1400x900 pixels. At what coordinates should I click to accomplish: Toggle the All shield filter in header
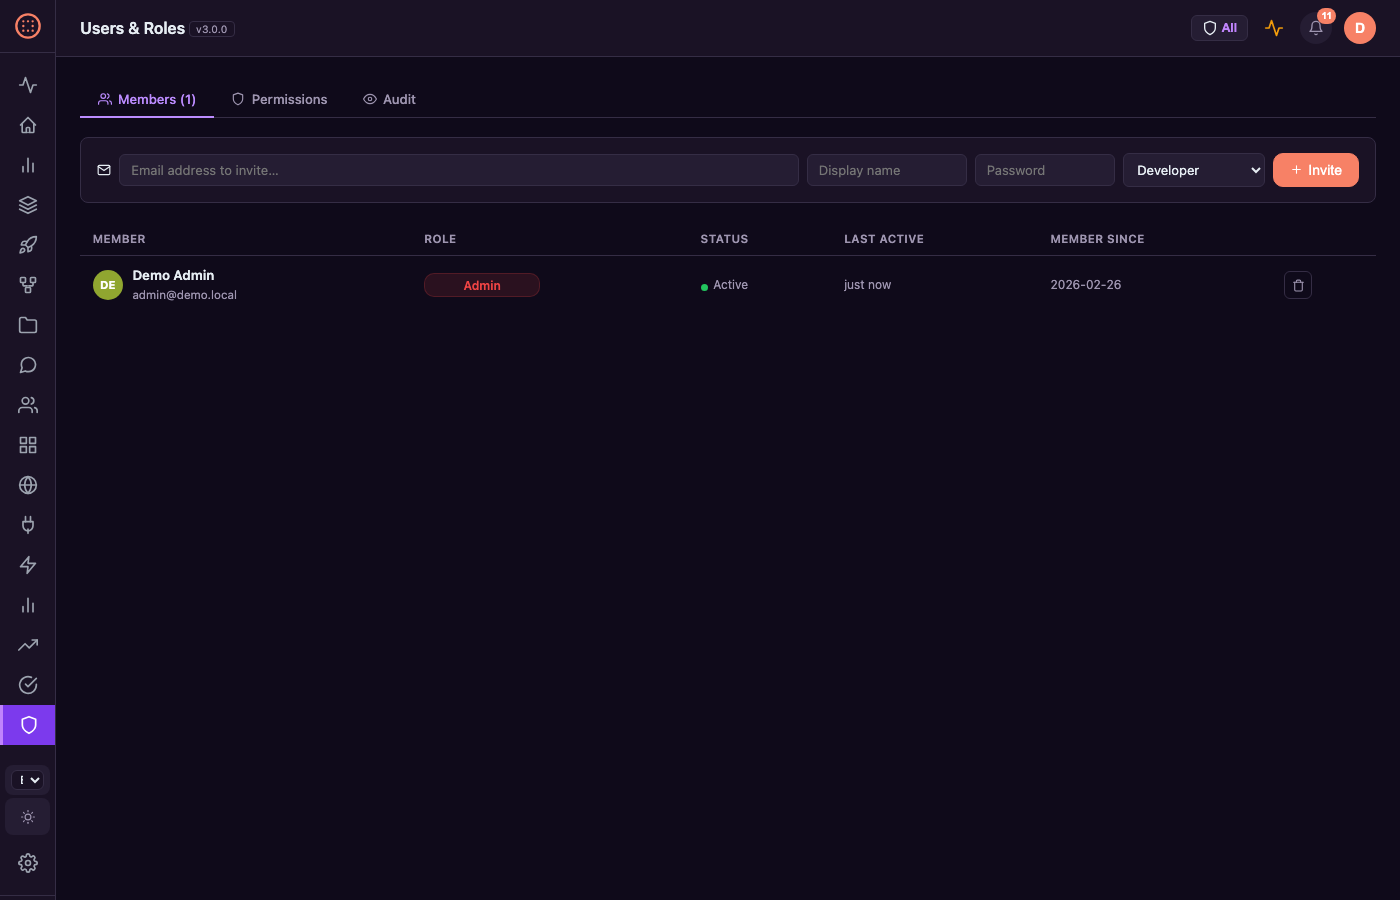tap(1219, 28)
